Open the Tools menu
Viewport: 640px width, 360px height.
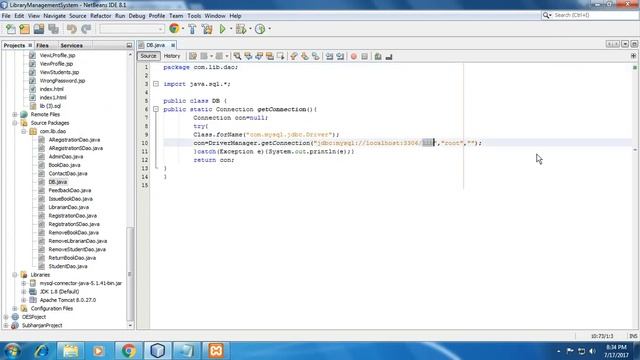point(194,16)
